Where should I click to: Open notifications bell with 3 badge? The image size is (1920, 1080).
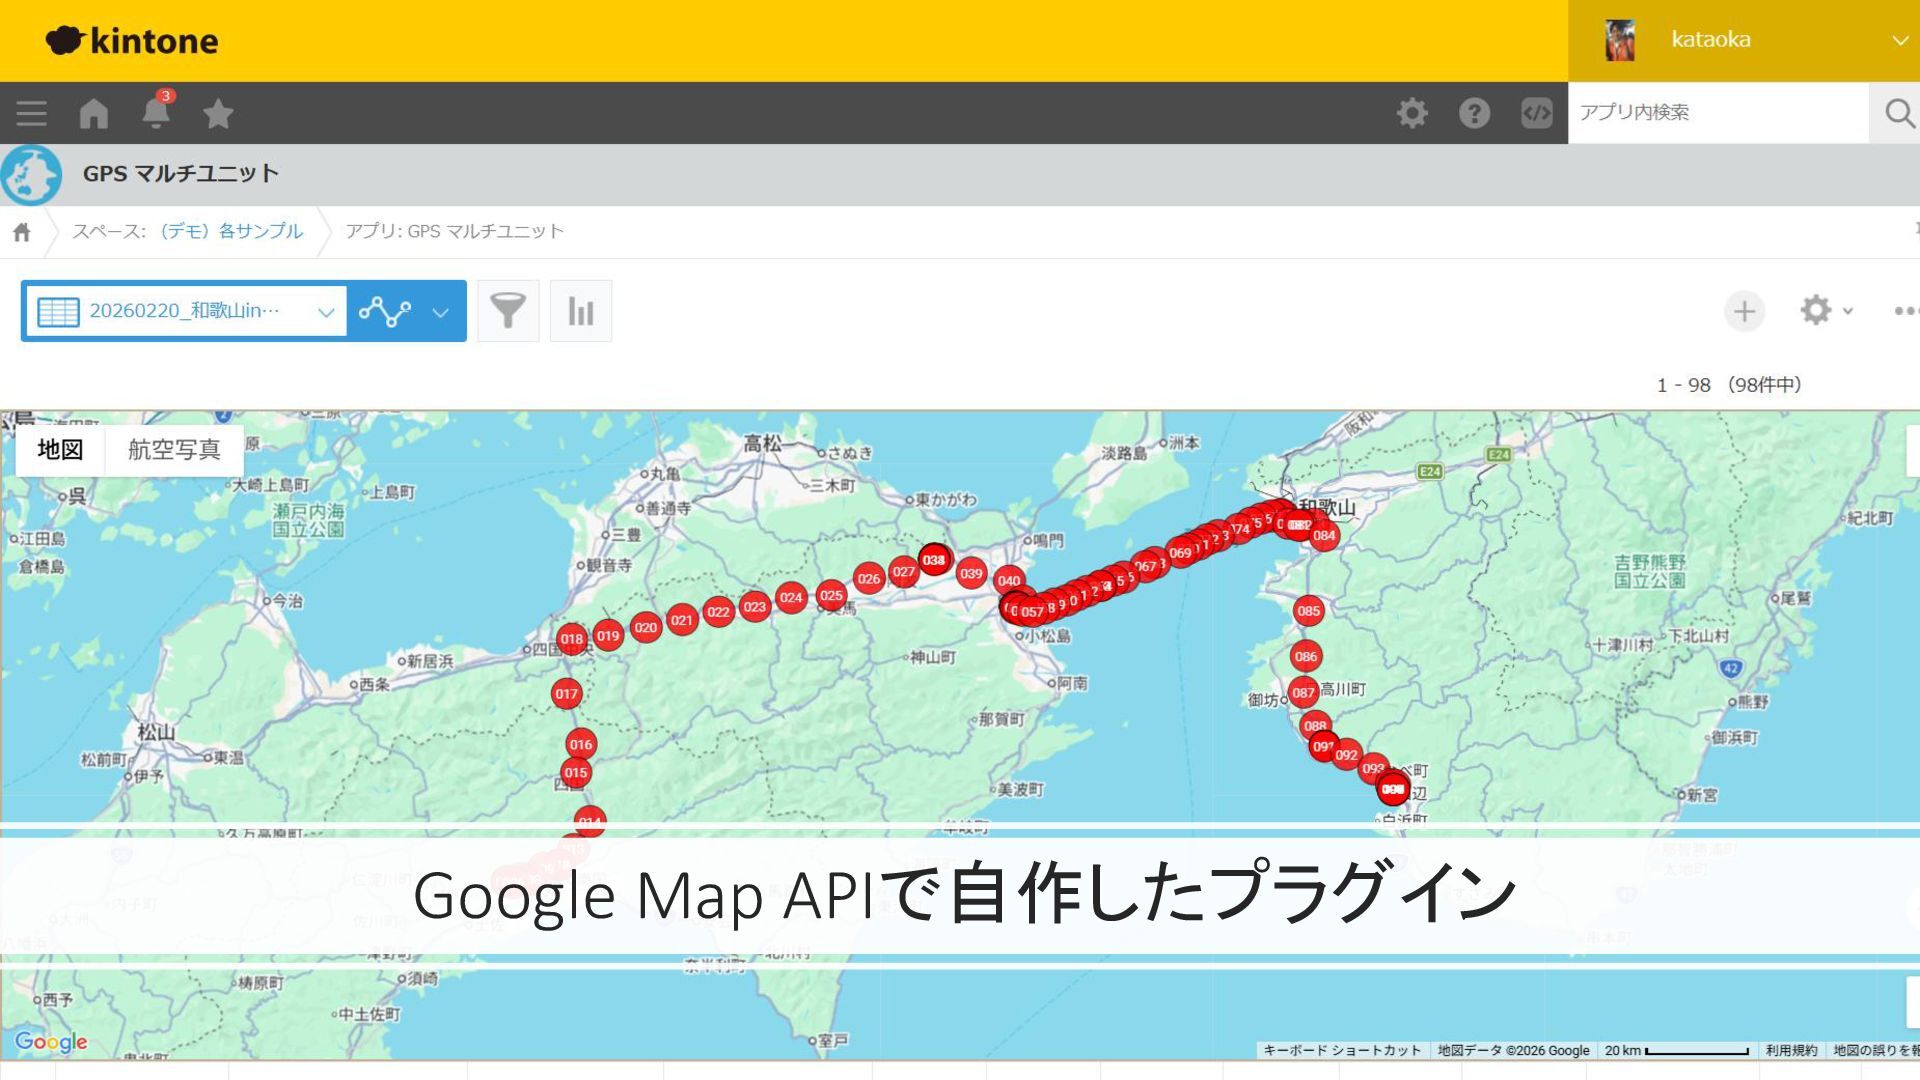156,112
